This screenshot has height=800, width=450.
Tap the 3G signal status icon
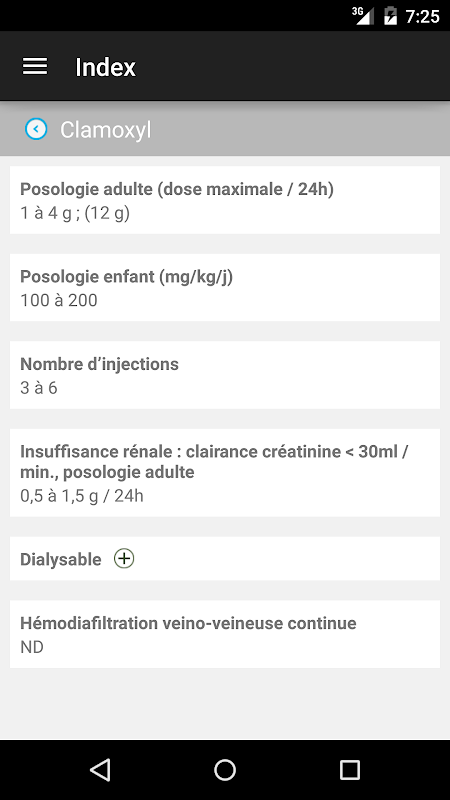click(363, 15)
